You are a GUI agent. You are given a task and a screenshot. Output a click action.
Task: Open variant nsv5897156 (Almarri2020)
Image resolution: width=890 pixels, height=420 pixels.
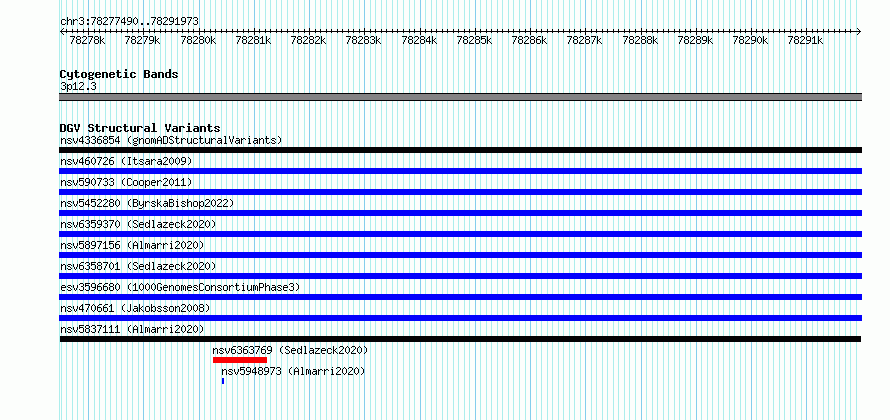coord(132,245)
